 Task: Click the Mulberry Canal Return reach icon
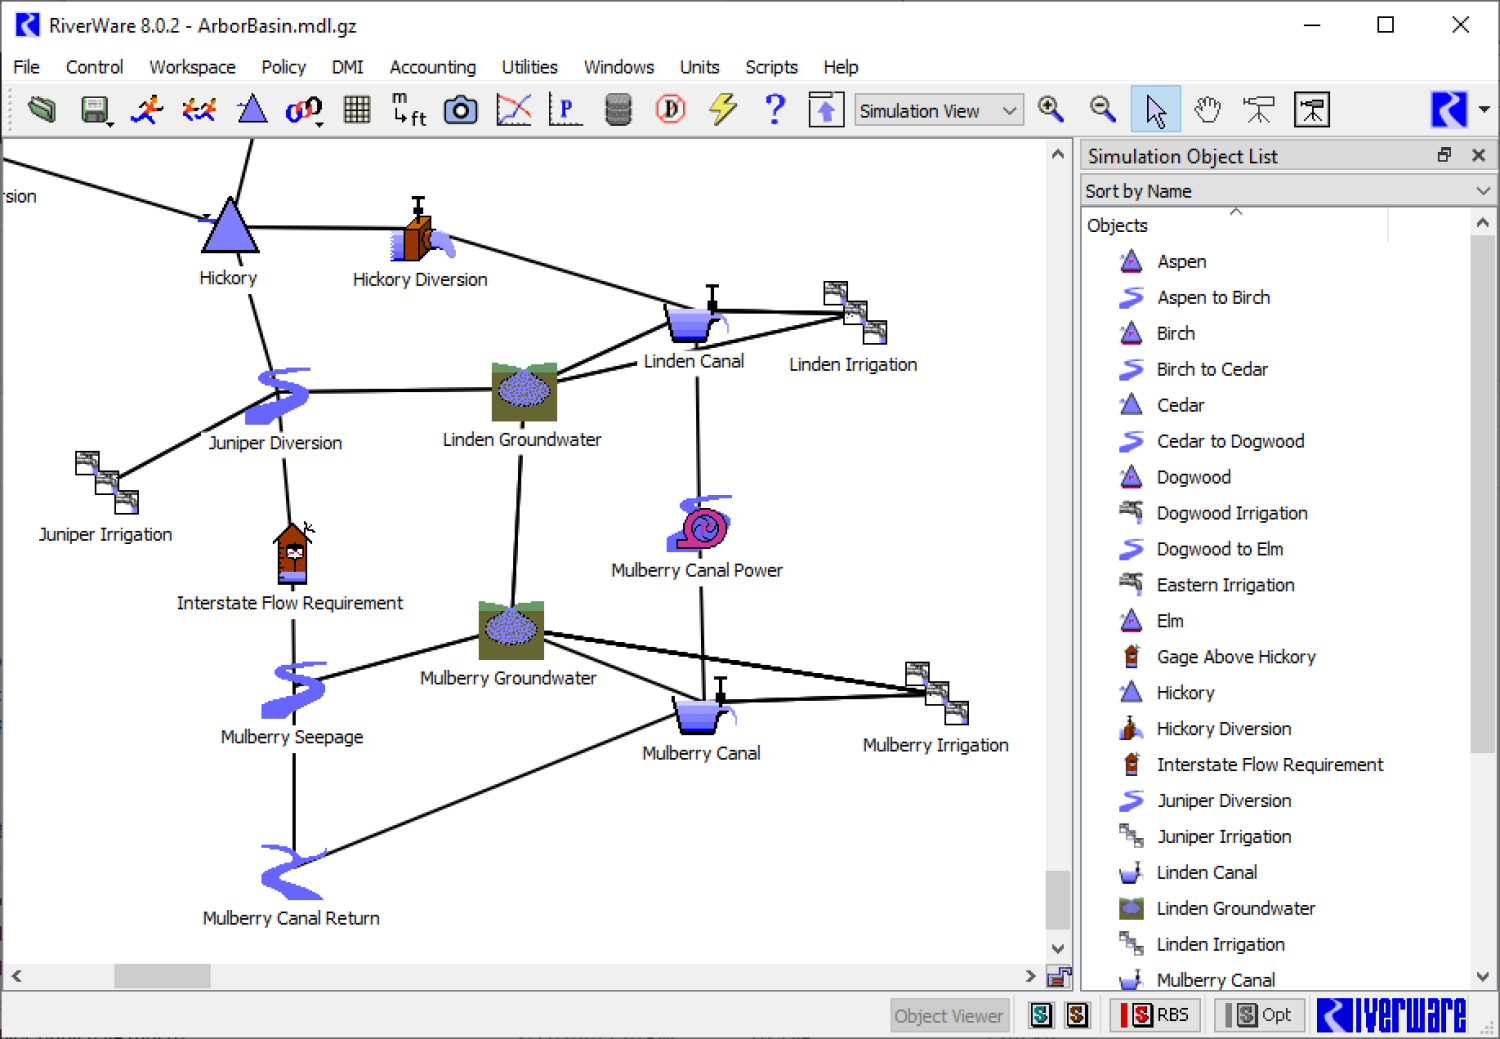[x=292, y=872]
